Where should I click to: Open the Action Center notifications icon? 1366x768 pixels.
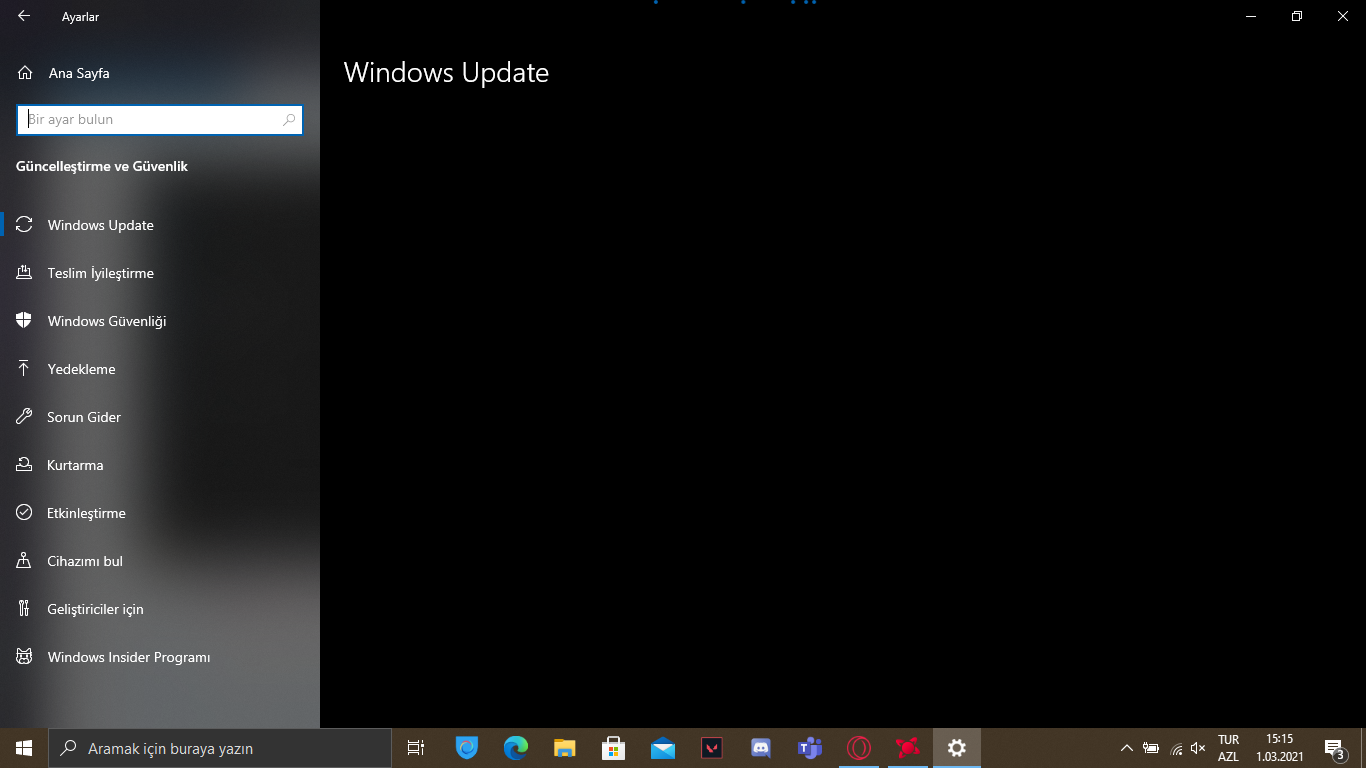tap(1334, 748)
